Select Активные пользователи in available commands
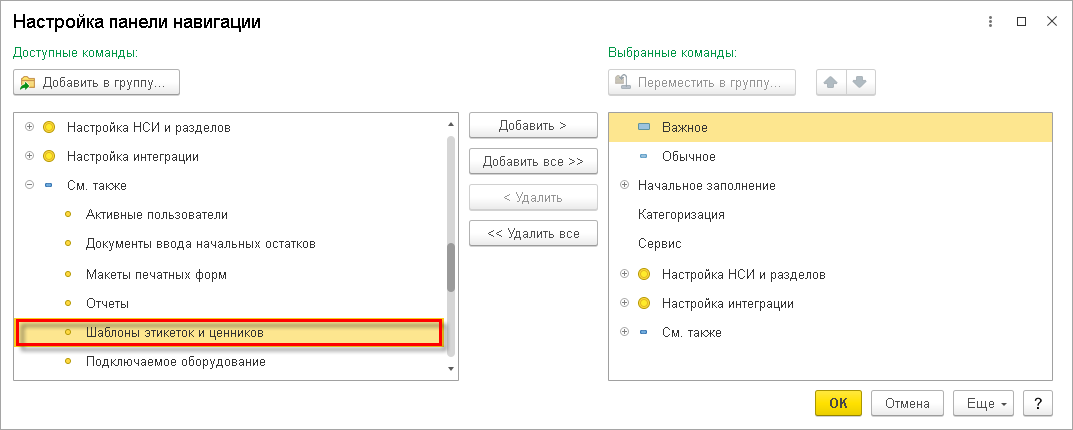The width and height of the screenshot is (1073, 430). click(157, 215)
